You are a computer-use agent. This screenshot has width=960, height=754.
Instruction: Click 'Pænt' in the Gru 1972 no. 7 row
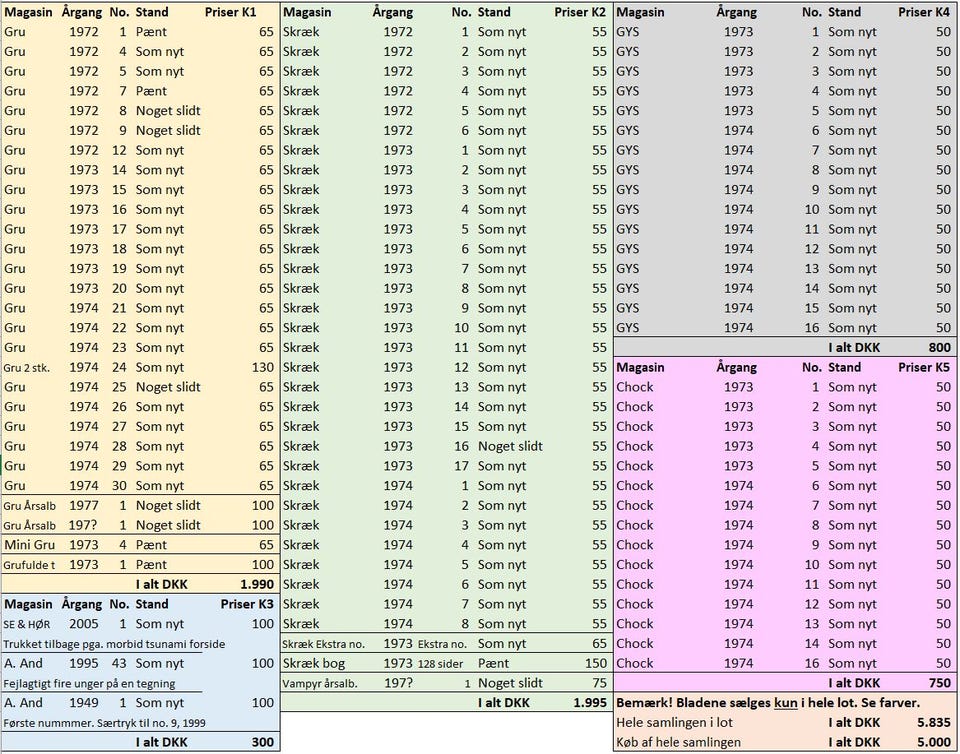pyautogui.click(x=151, y=91)
